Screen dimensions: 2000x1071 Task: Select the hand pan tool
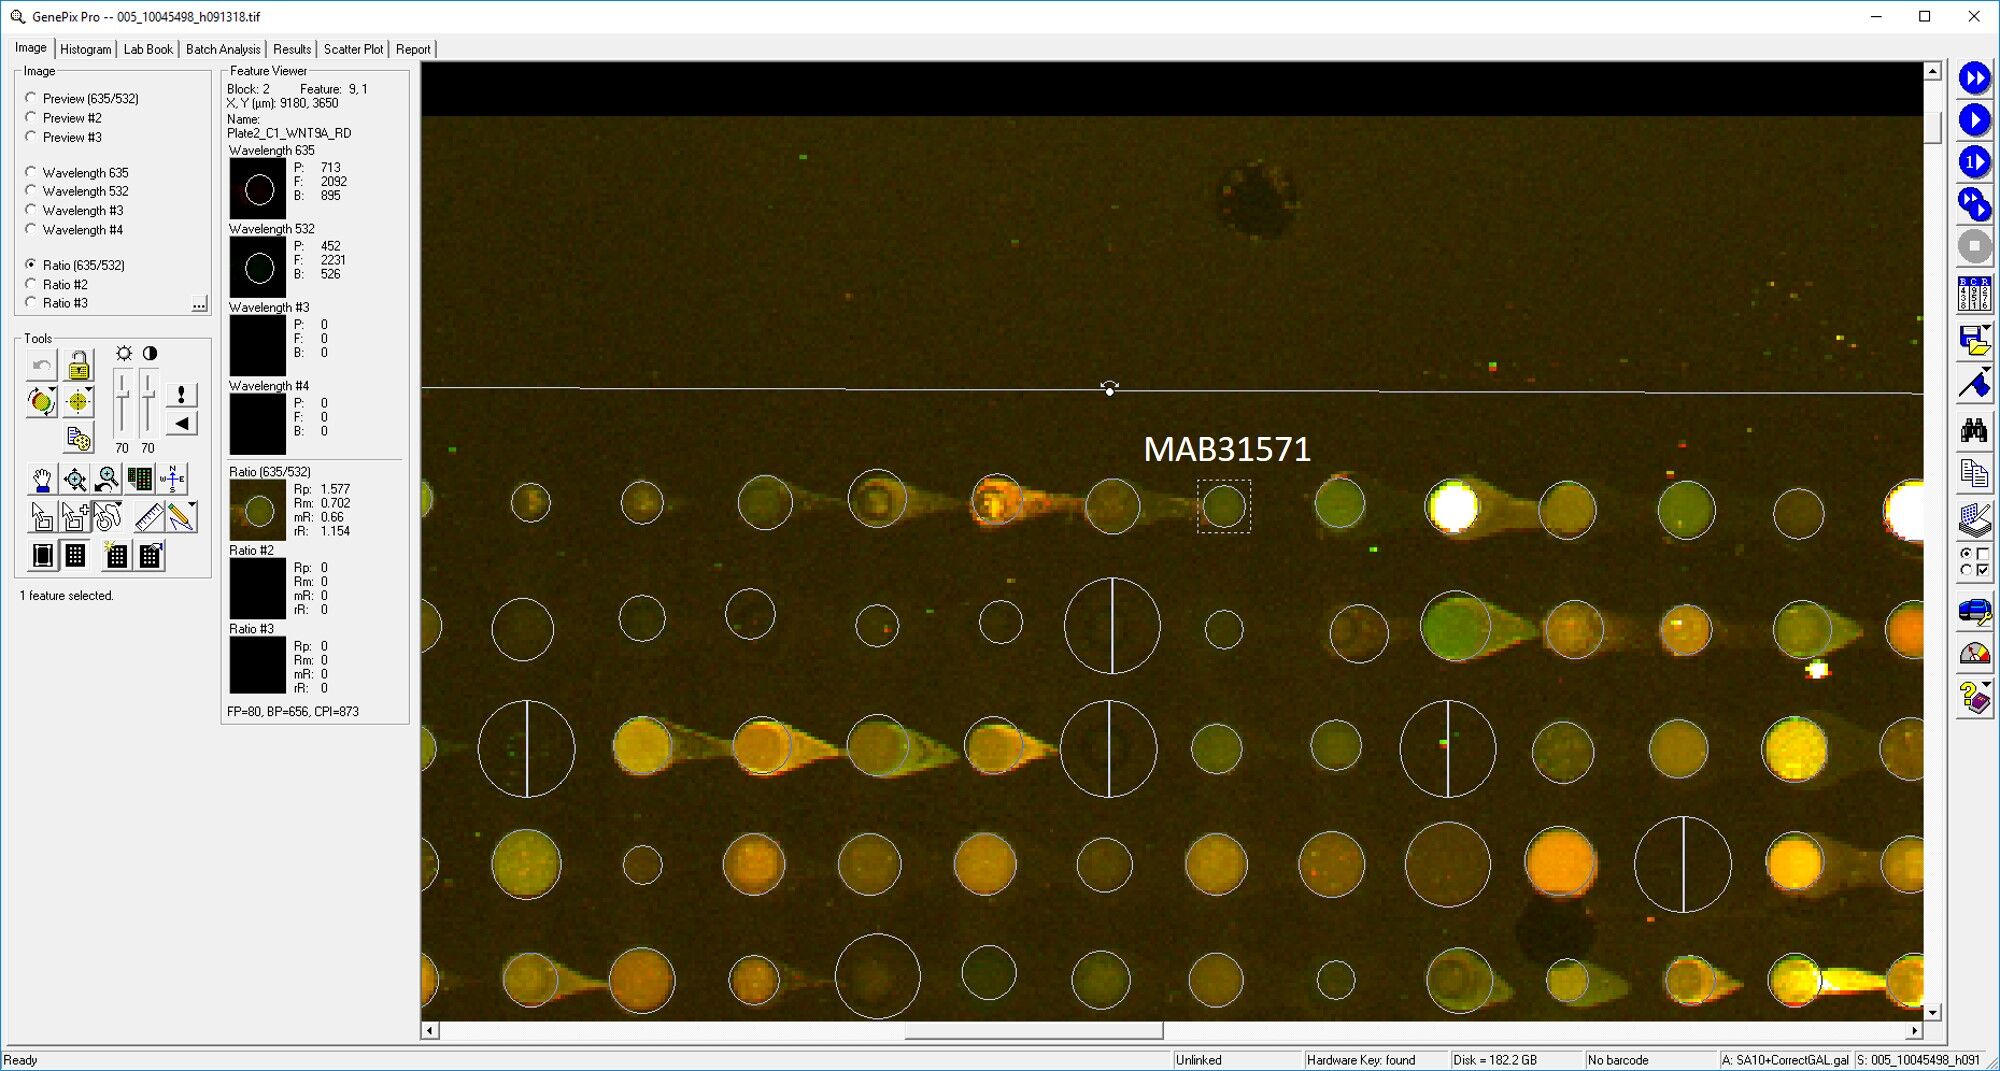click(x=42, y=480)
